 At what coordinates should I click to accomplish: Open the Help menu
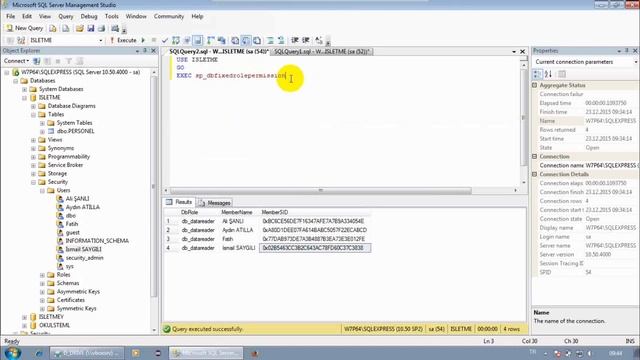(x=197, y=16)
